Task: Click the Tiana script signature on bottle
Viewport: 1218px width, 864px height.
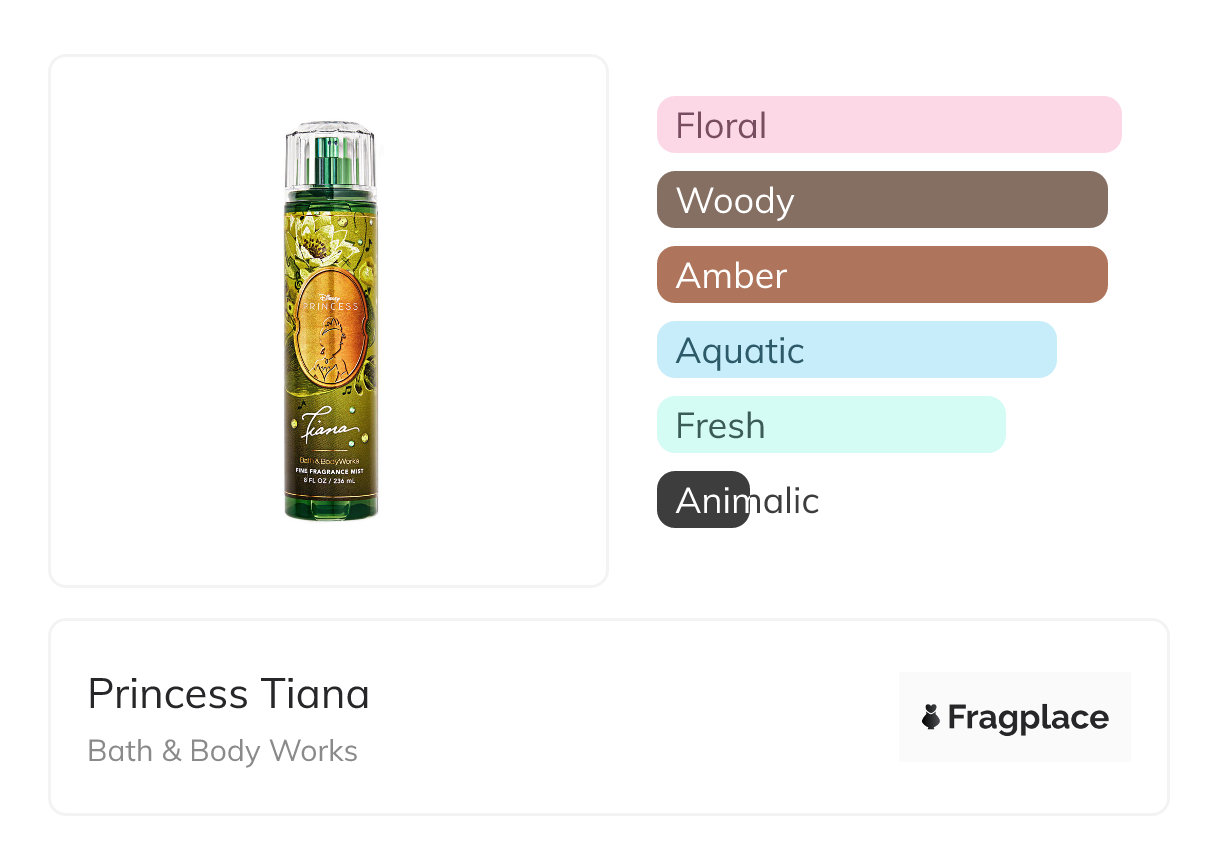Action: [330, 429]
